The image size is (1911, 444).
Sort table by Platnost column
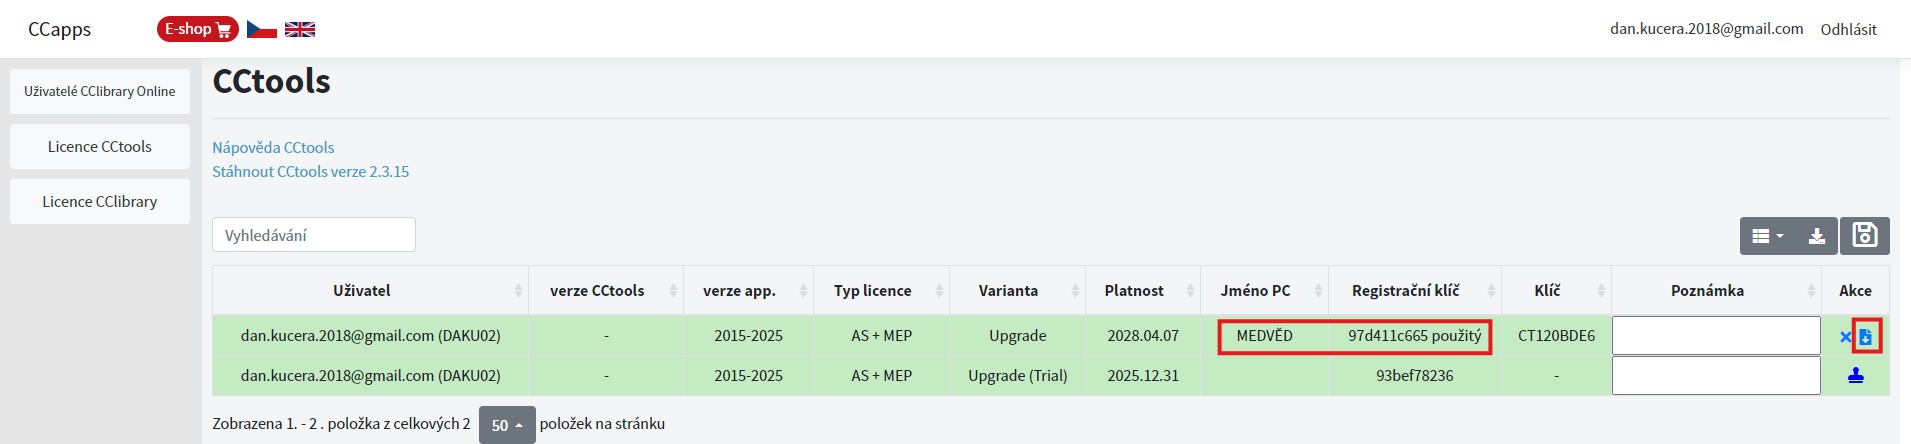[x=1143, y=290]
